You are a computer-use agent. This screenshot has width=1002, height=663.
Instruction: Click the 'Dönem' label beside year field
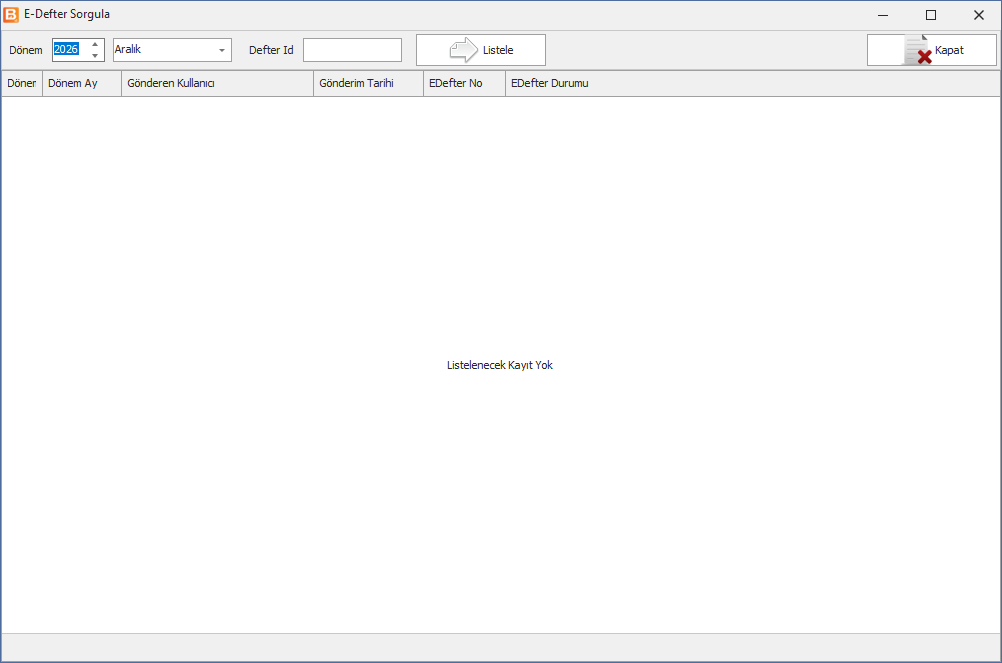(26, 50)
